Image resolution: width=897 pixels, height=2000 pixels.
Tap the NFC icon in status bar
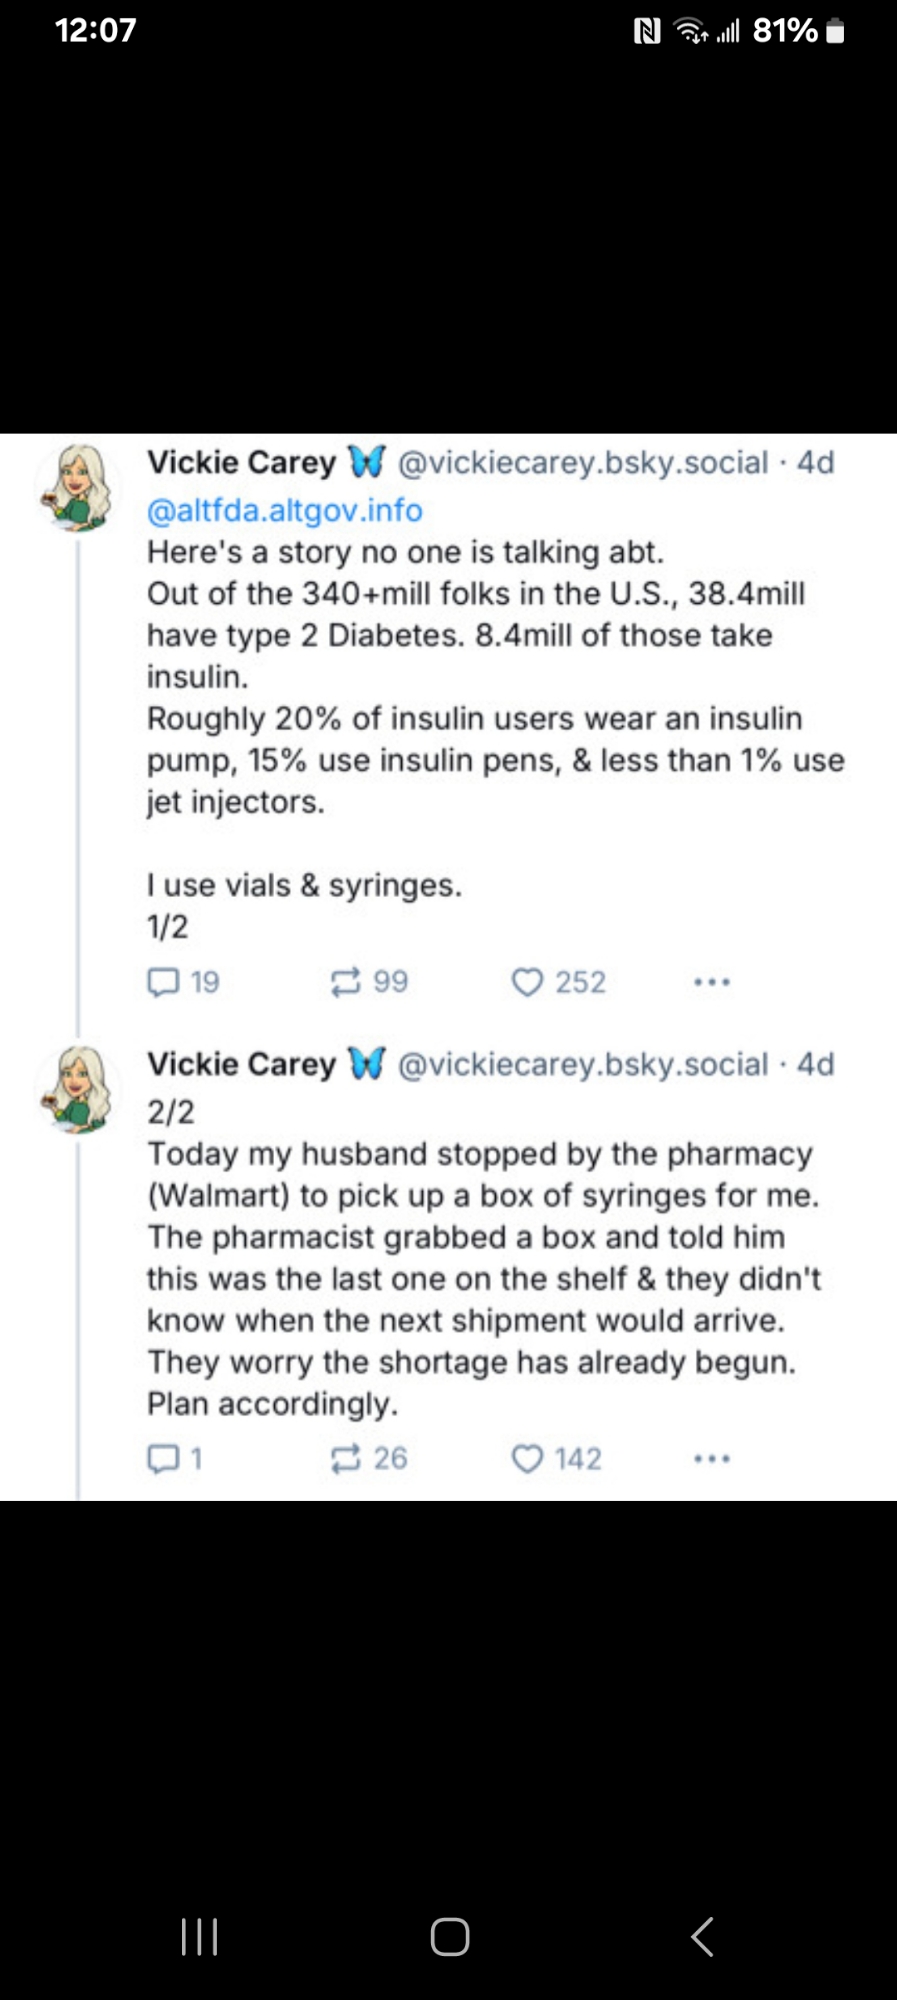pos(647,32)
